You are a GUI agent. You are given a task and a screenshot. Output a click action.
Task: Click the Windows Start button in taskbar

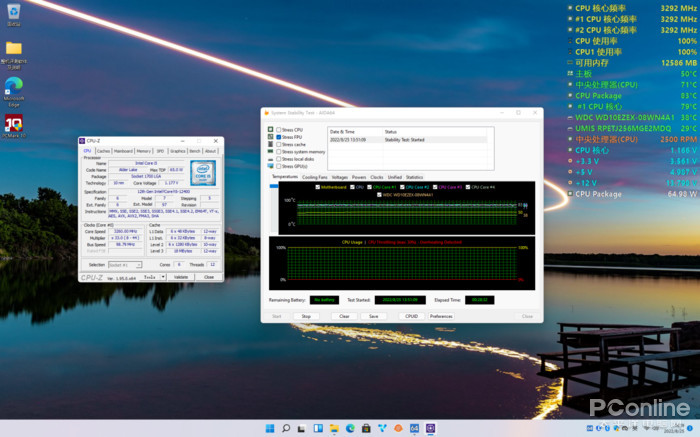pos(268,428)
